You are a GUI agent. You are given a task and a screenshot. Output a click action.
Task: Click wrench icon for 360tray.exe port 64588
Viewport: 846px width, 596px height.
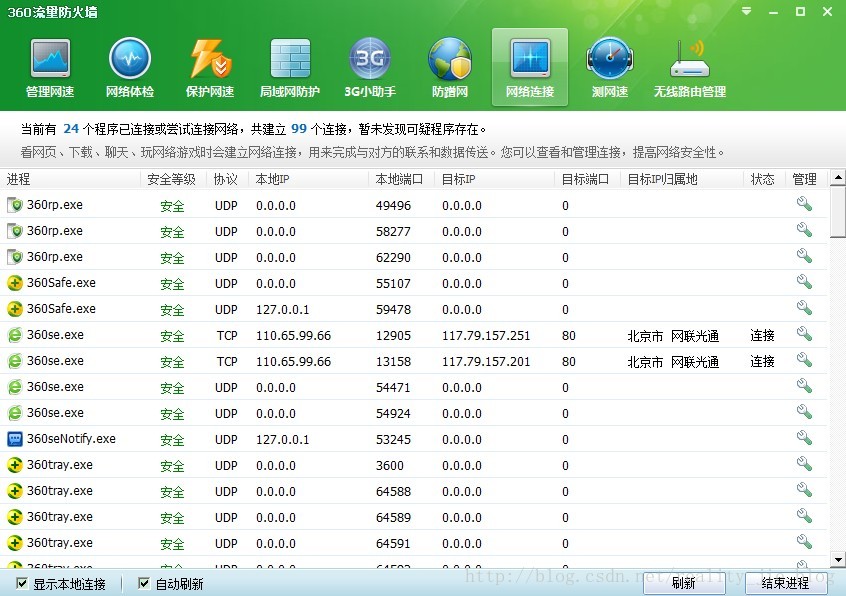(x=804, y=490)
